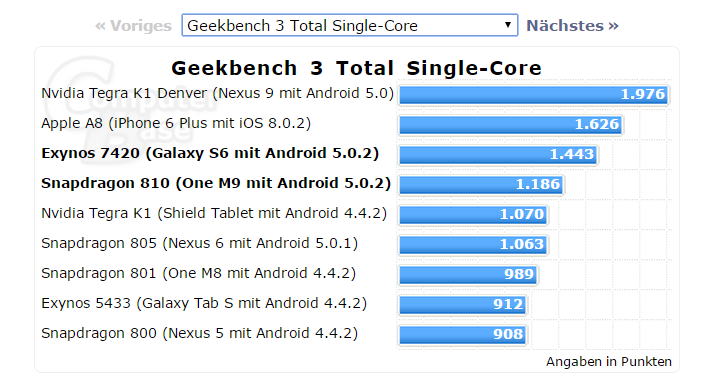Click the Snapdragon 805 Nexus 6 label
701x378 pixels.
199,244
